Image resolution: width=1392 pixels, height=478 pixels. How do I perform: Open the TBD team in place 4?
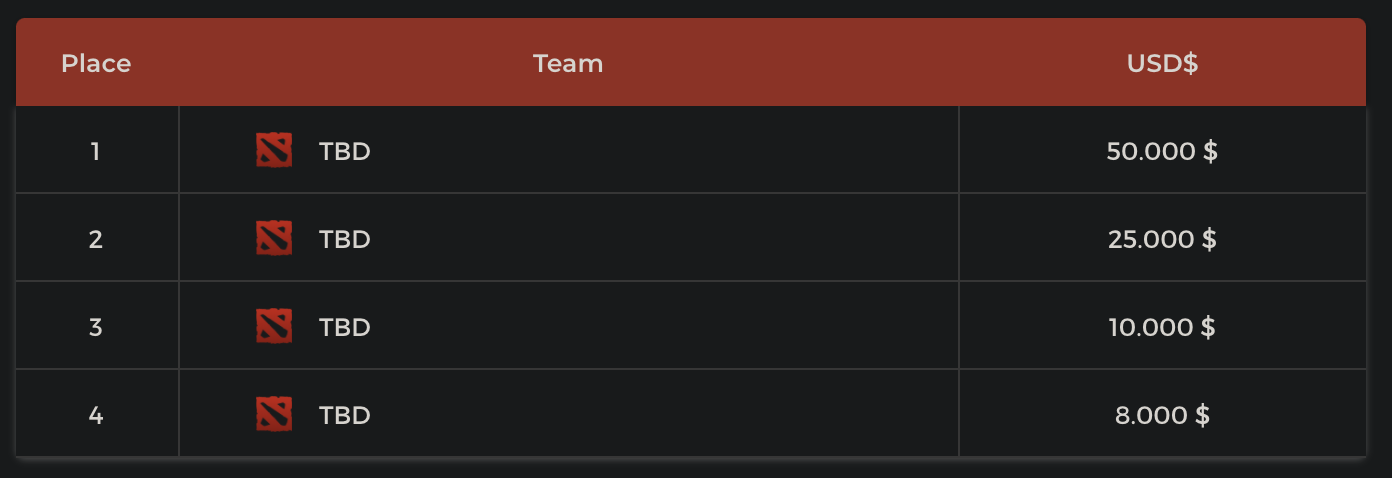tap(345, 416)
